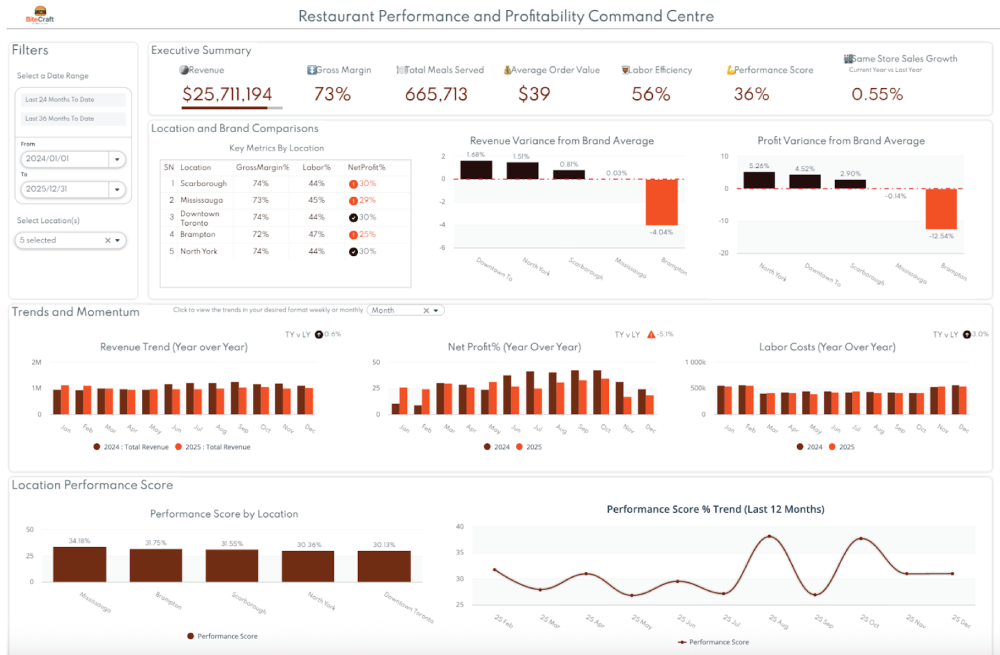Click the Performance Score line chart legend marker
This screenshot has width=1000, height=655.
click(682, 642)
